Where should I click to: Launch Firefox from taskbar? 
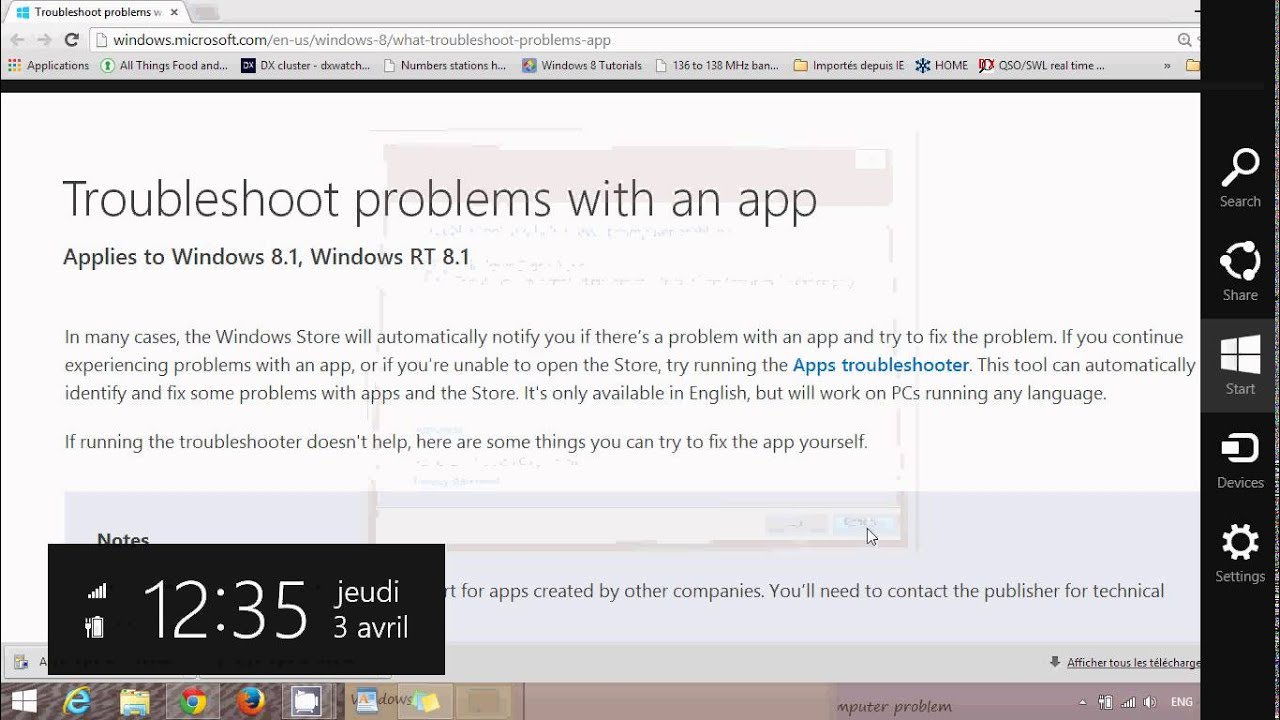tap(249, 701)
